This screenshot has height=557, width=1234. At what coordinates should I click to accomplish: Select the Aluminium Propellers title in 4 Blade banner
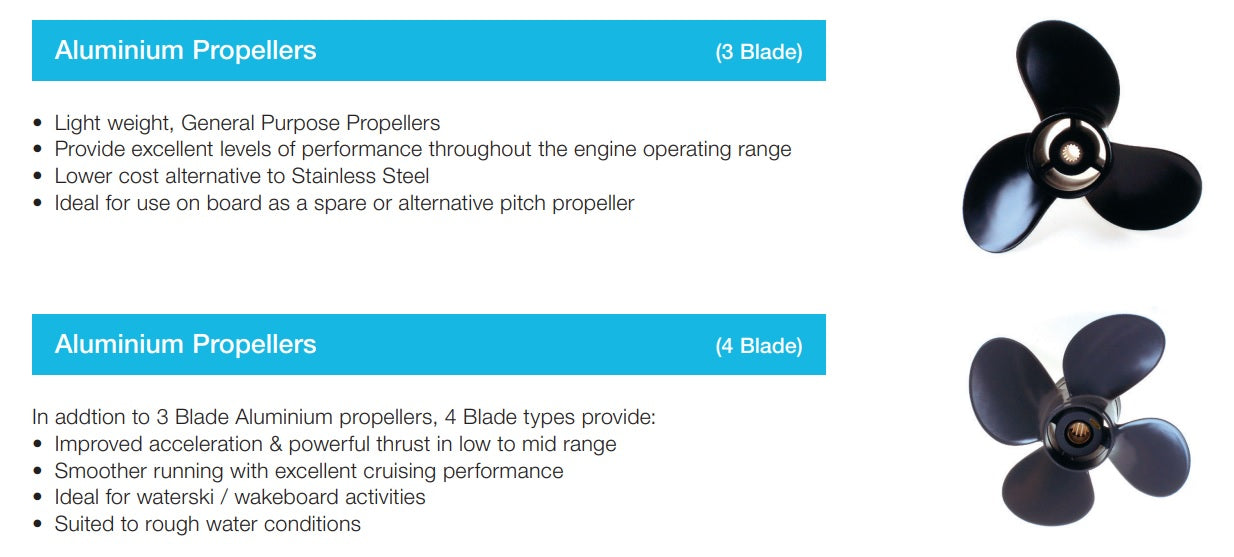[185, 344]
